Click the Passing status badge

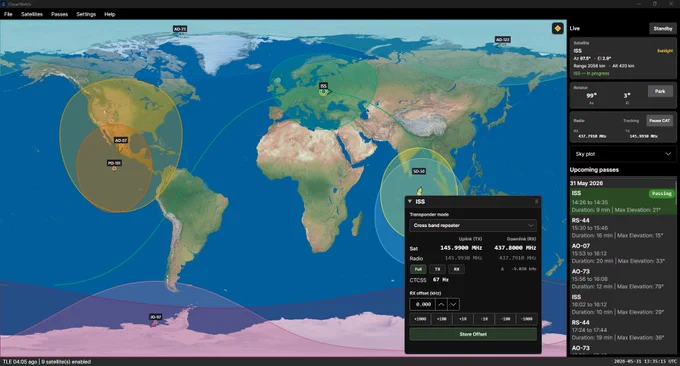[661, 194]
